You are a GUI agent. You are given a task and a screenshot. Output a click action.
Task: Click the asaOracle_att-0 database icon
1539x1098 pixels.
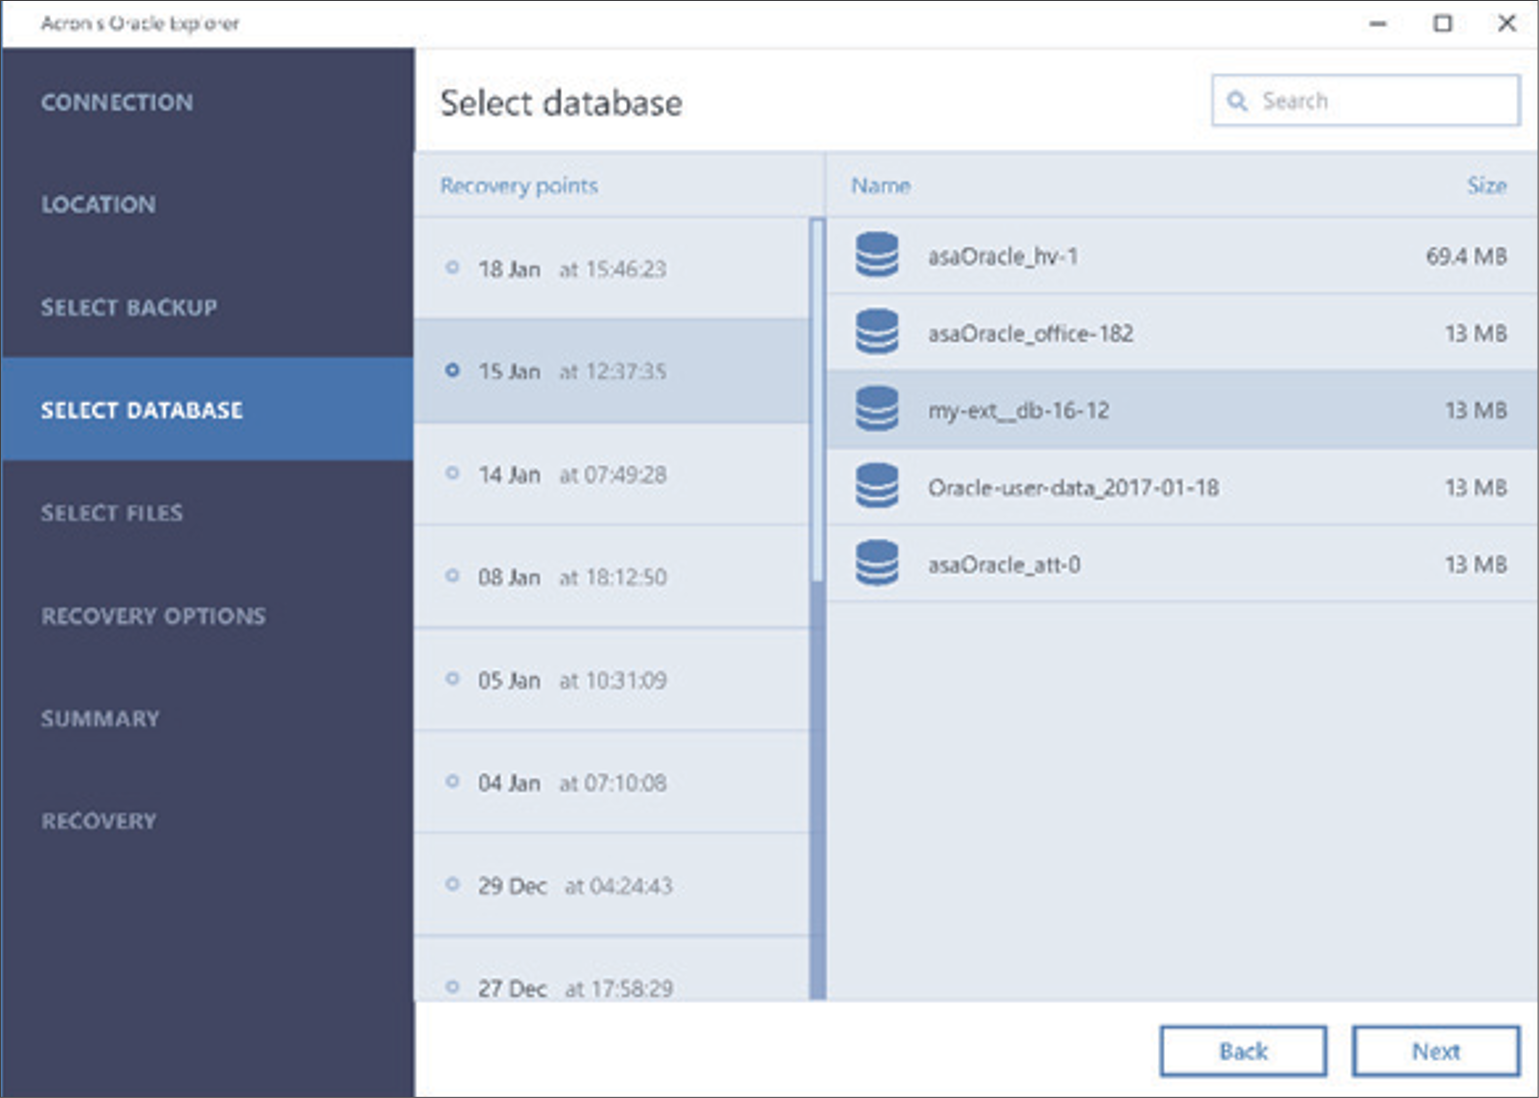tap(877, 563)
